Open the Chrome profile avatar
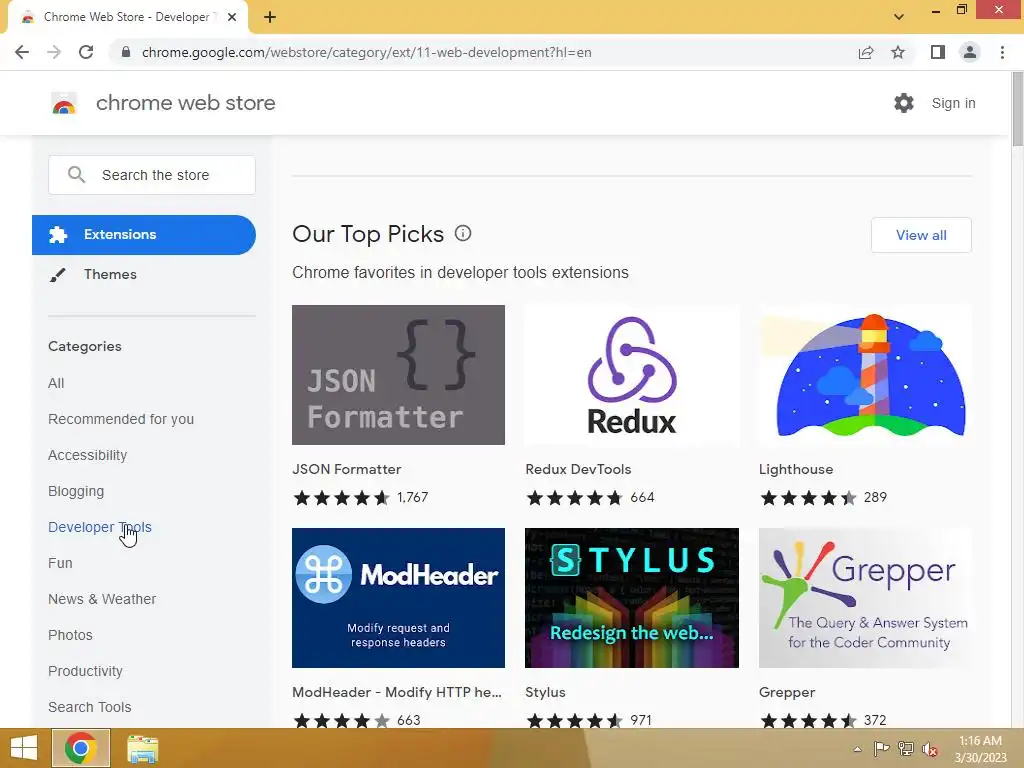The width and height of the screenshot is (1024, 768). point(970,52)
